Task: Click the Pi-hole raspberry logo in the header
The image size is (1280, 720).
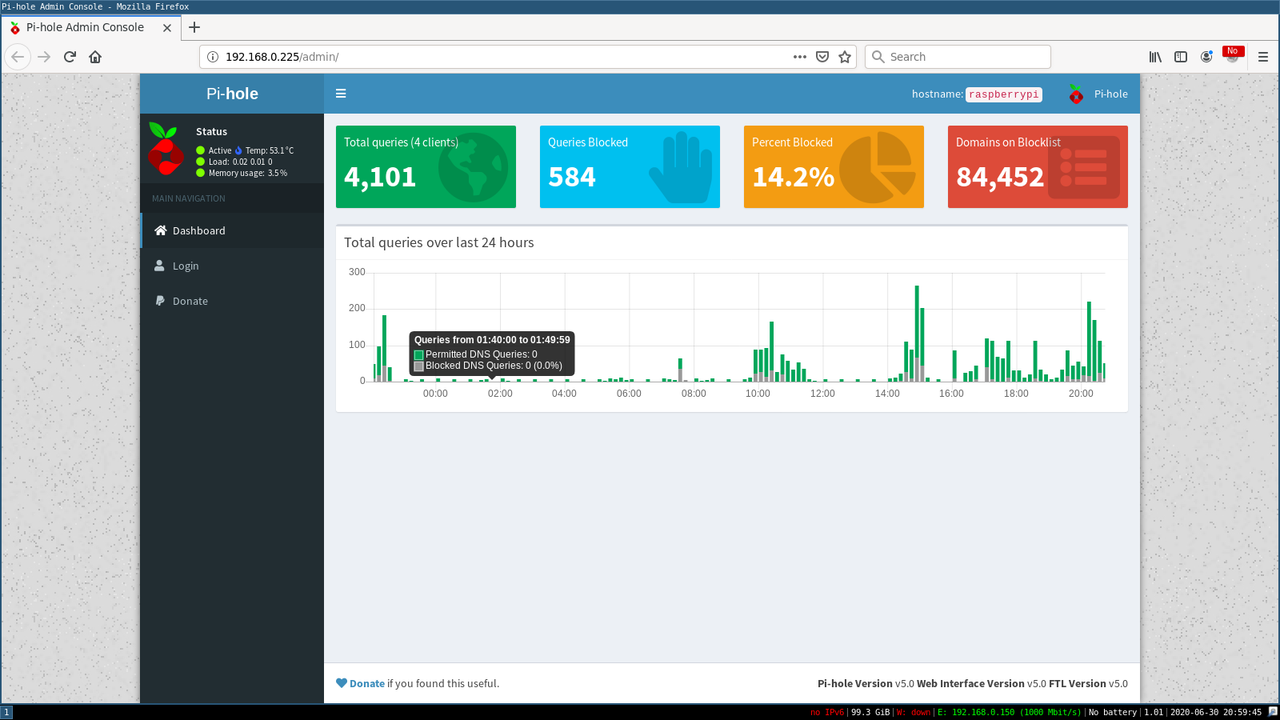Action: (1076, 93)
